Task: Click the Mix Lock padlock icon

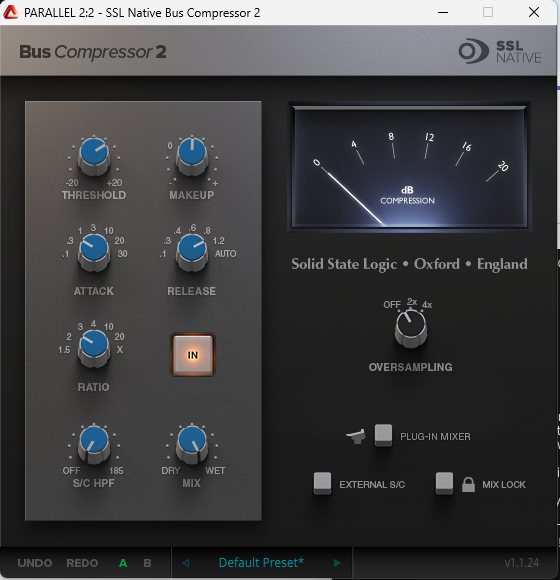Action: [x=468, y=484]
